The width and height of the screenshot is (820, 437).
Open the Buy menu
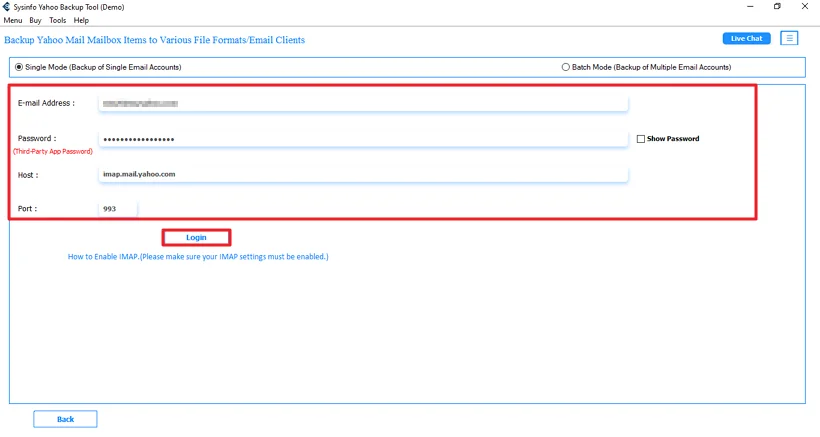pyautogui.click(x=35, y=20)
